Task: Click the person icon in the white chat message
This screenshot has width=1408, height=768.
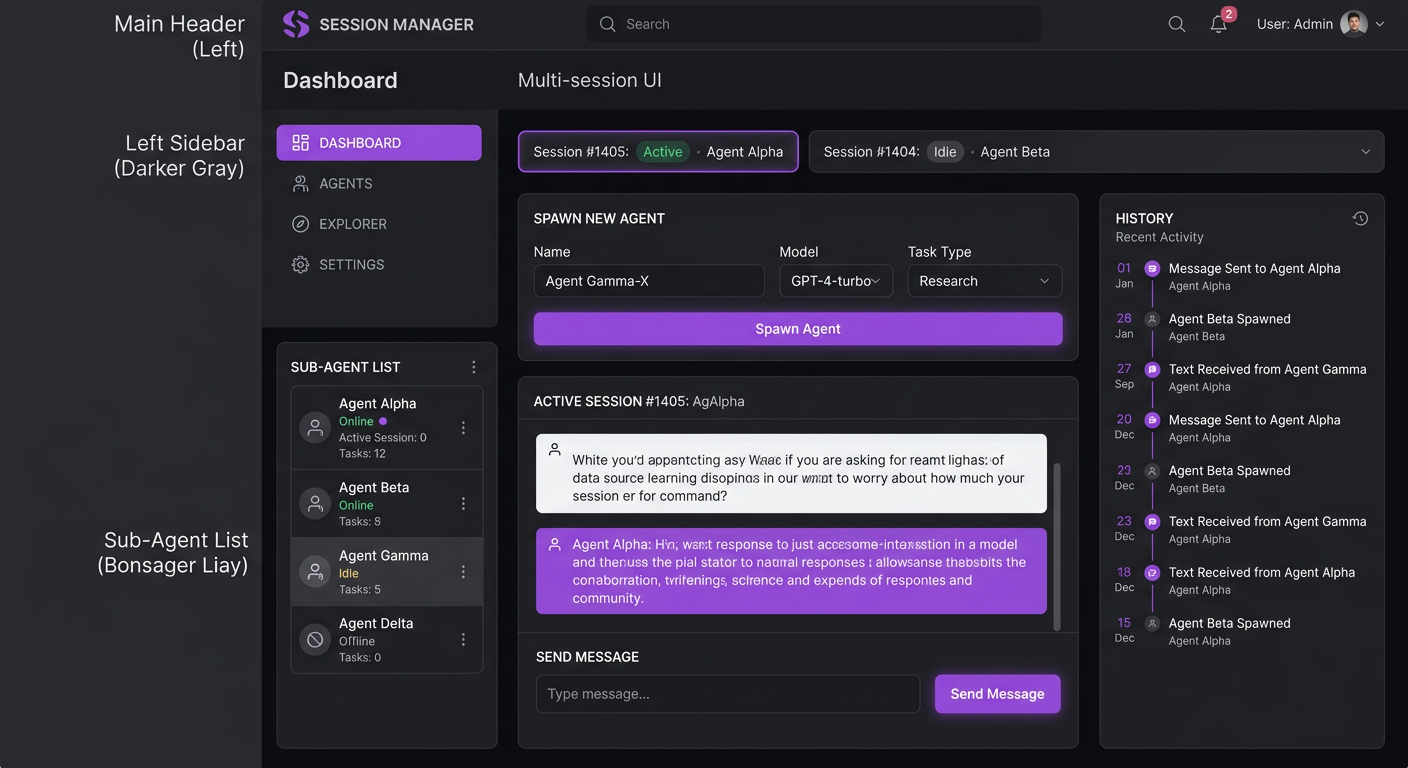Action: tap(554, 450)
